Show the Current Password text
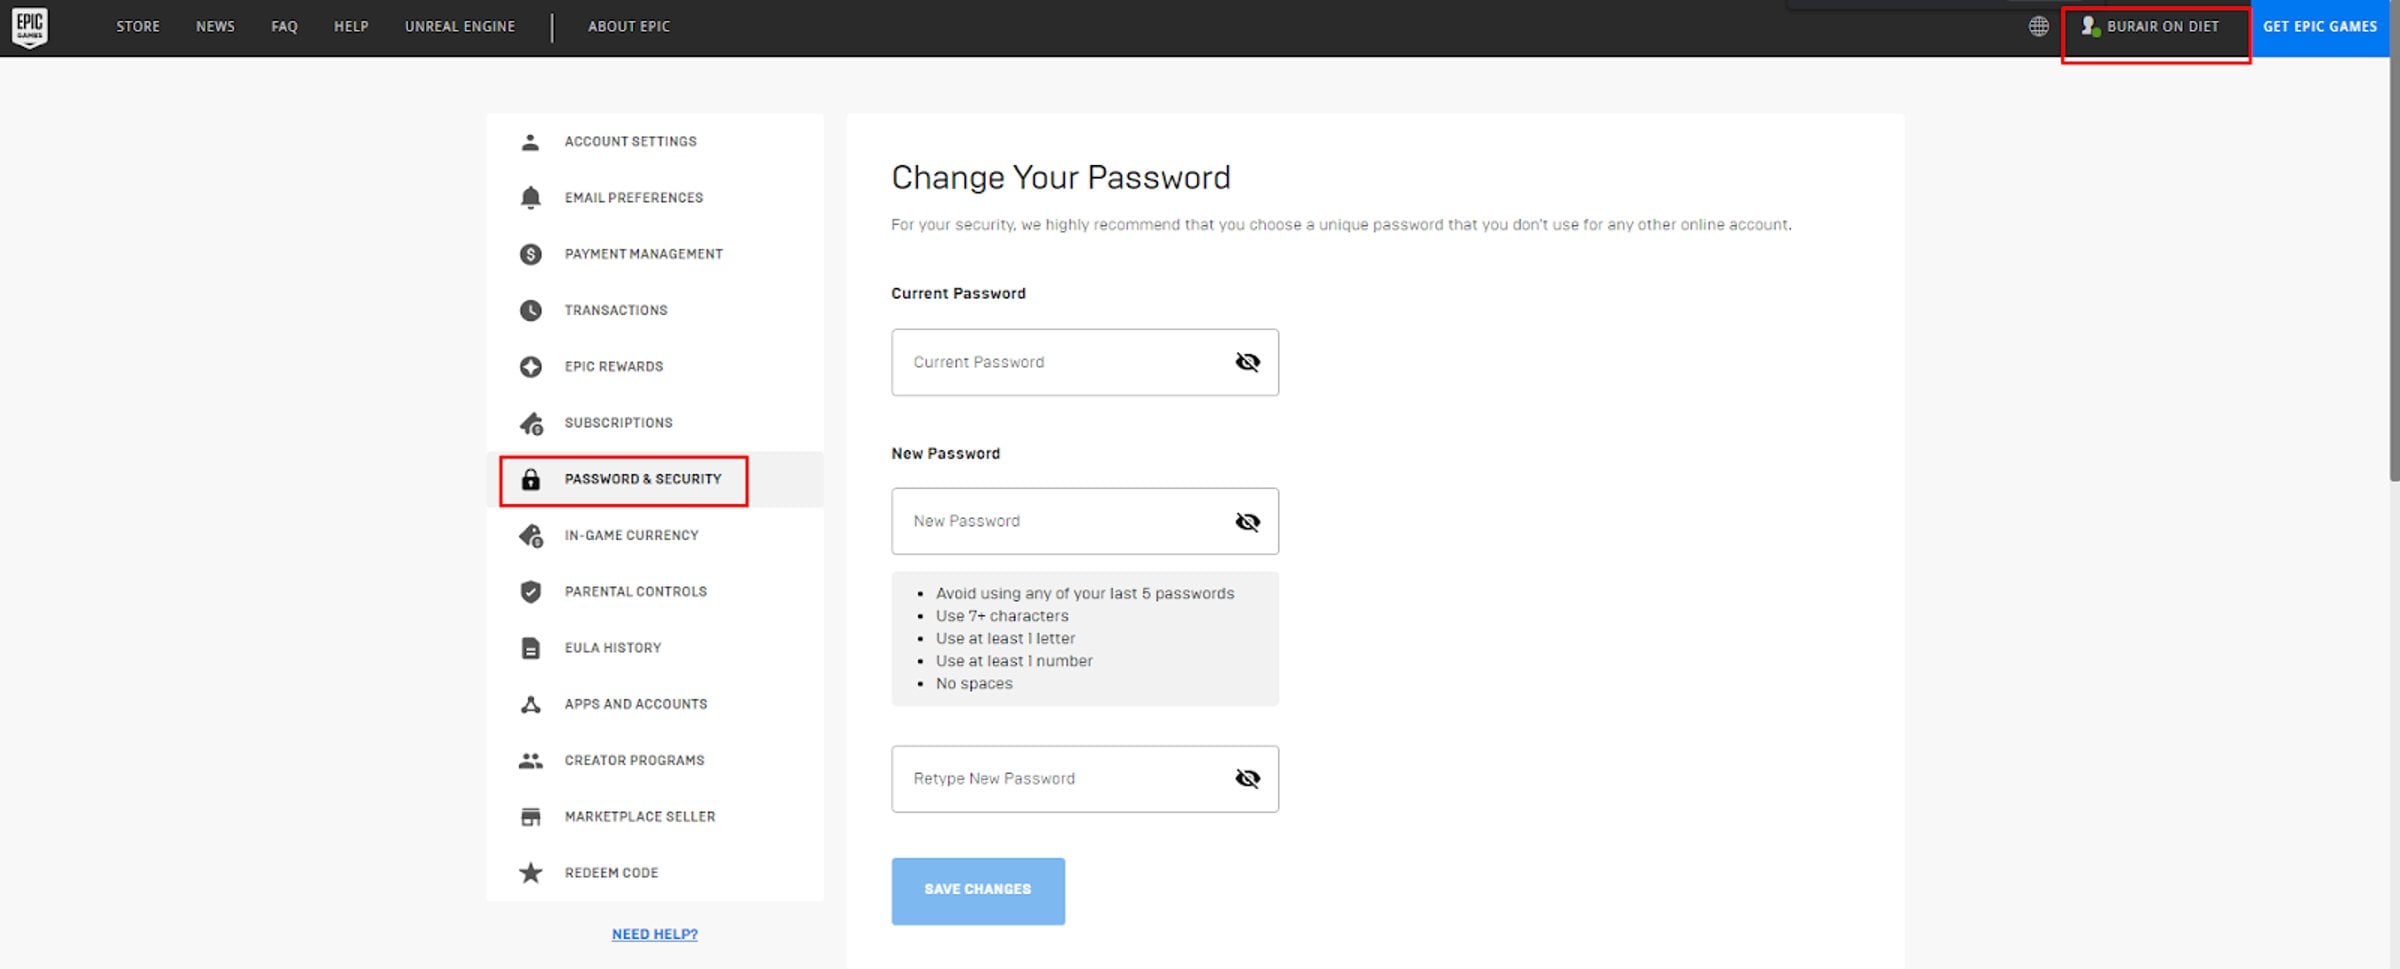Screen dimensions: 2400x969 [x=1247, y=362]
